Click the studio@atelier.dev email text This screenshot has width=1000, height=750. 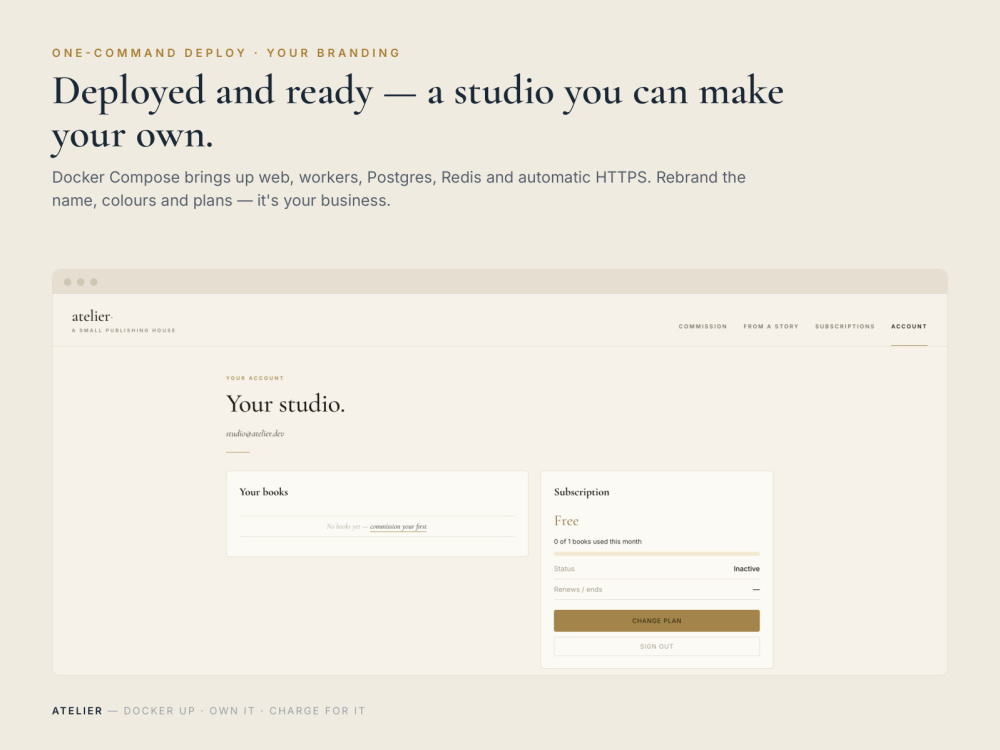tap(254, 434)
